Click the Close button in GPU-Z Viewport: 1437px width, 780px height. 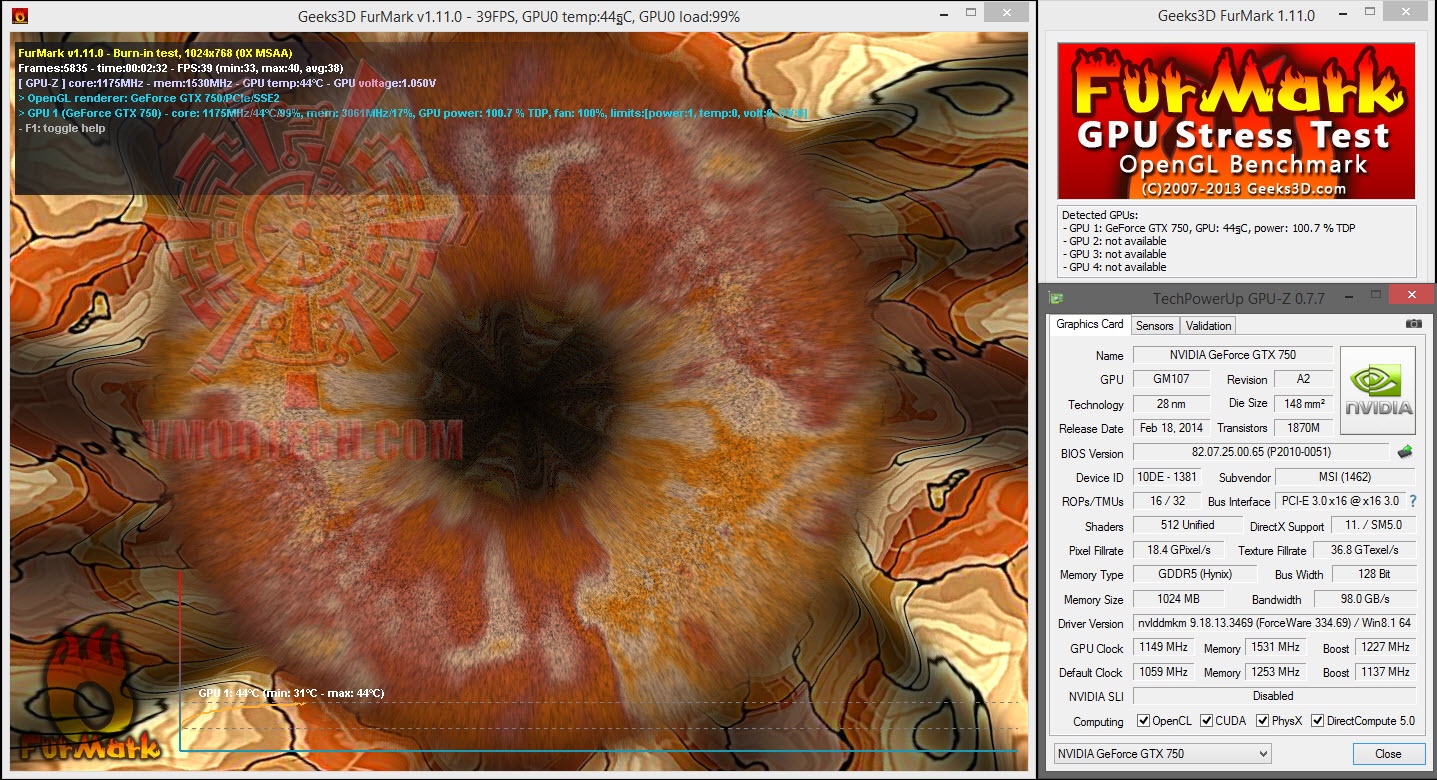[x=1388, y=754]
